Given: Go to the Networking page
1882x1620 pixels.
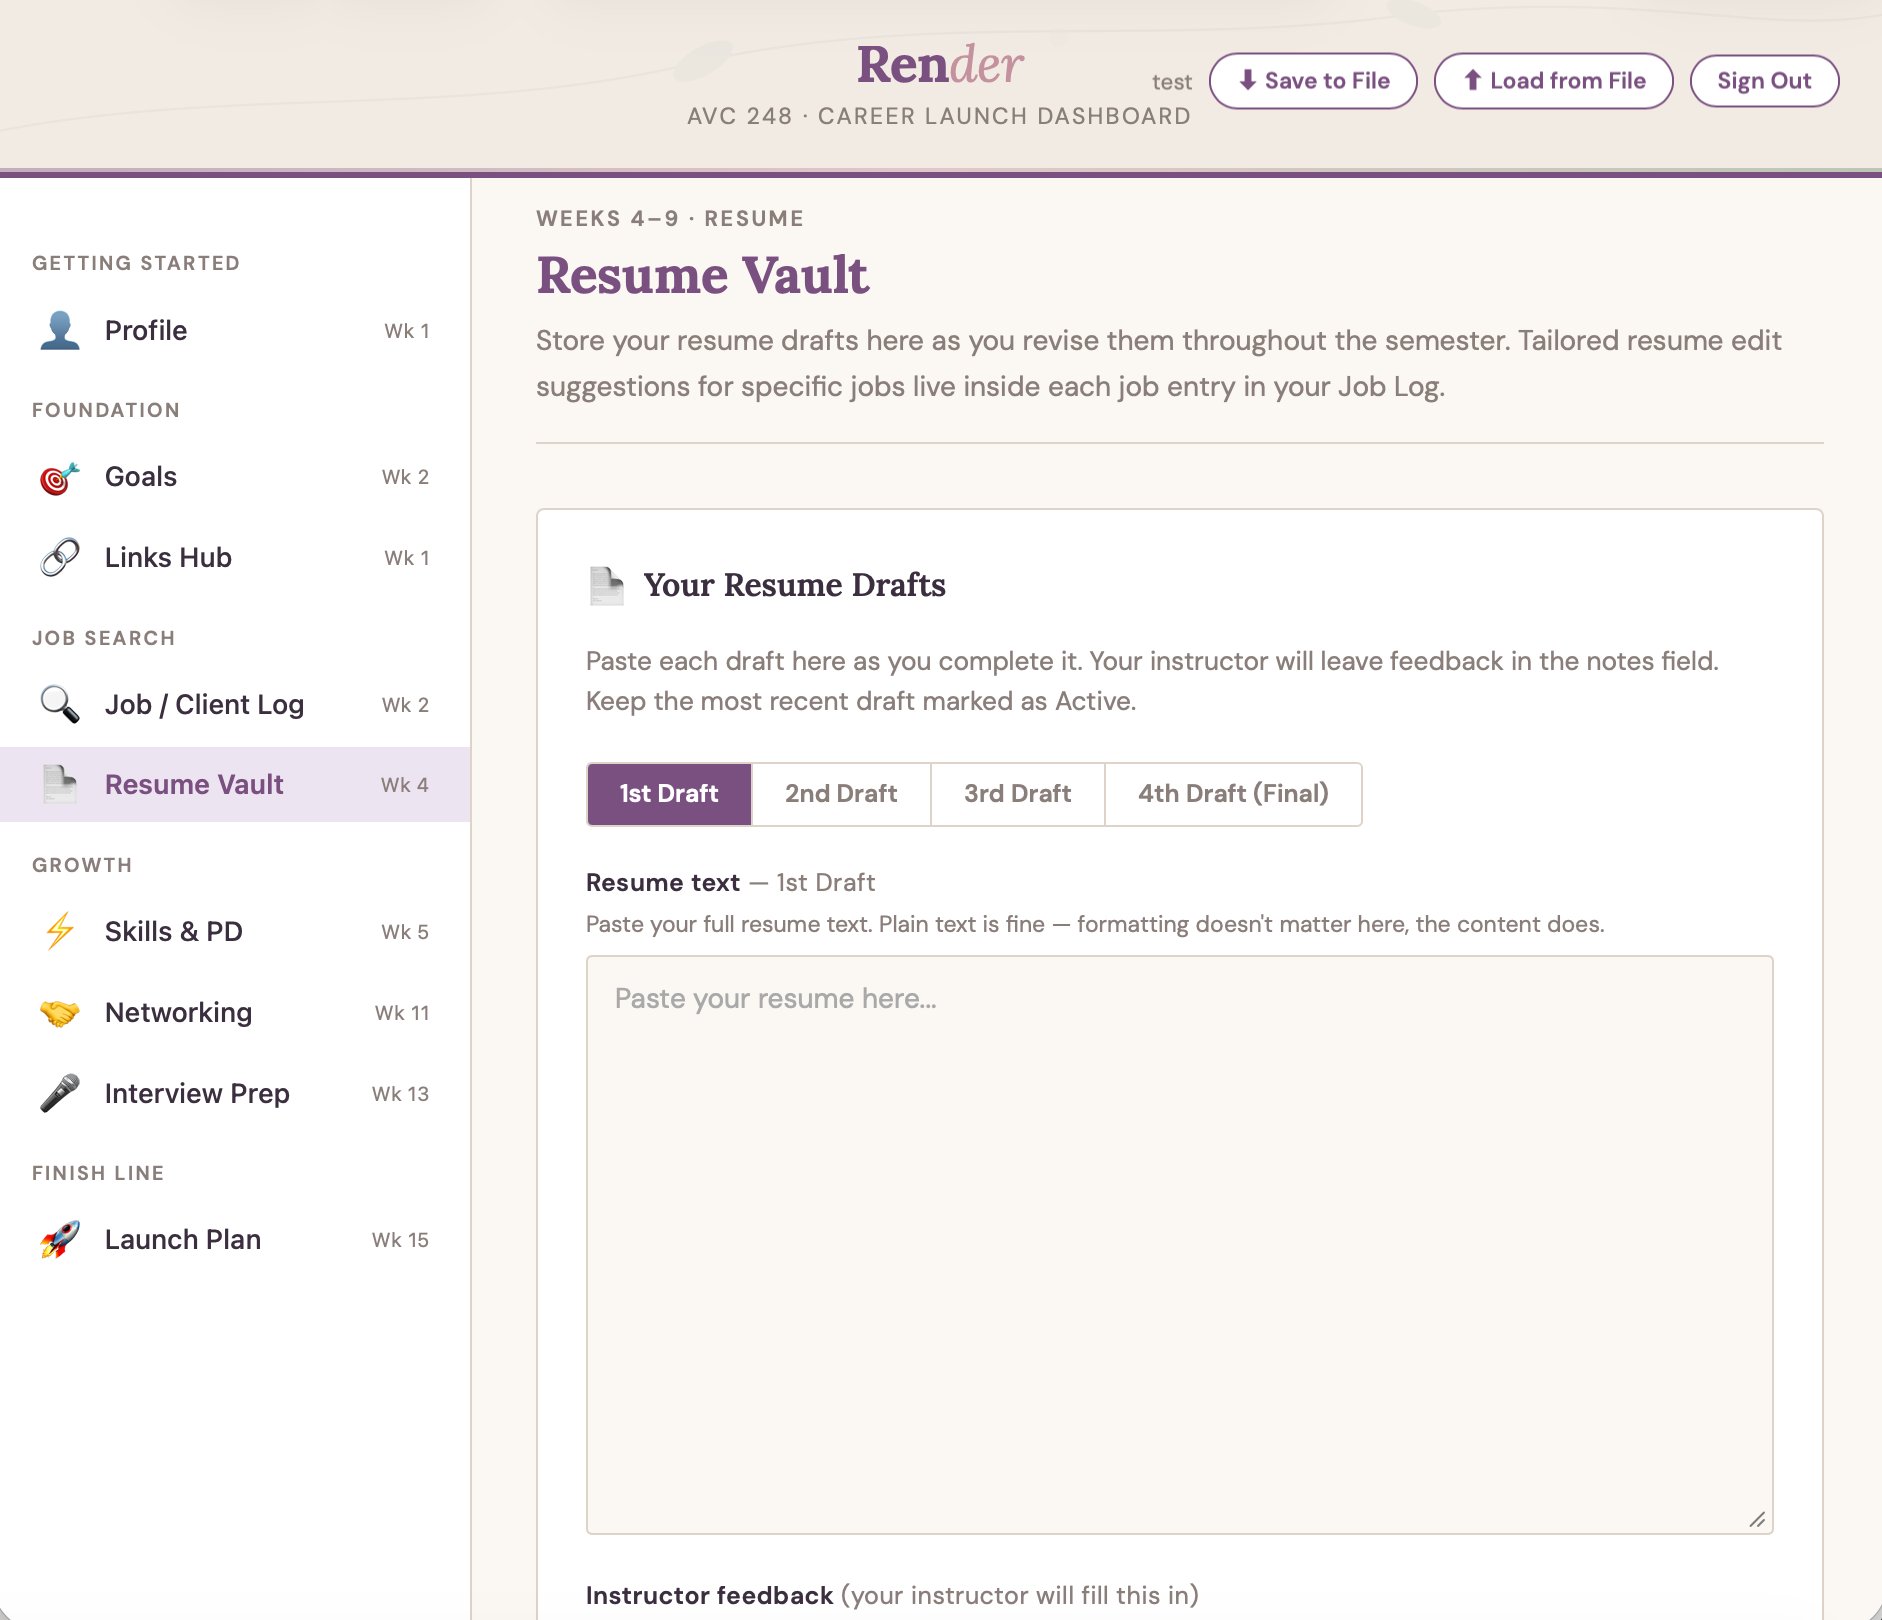Looking at the screenshot, I should pos(235,1013).
